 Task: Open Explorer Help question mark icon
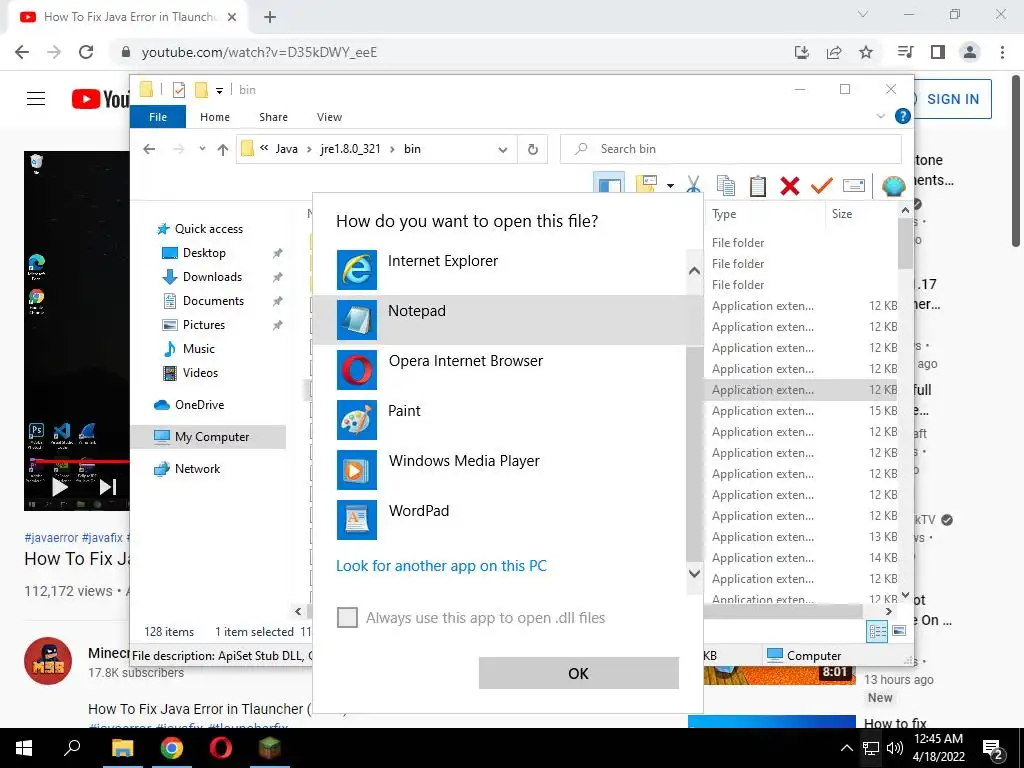coord(903,116)
